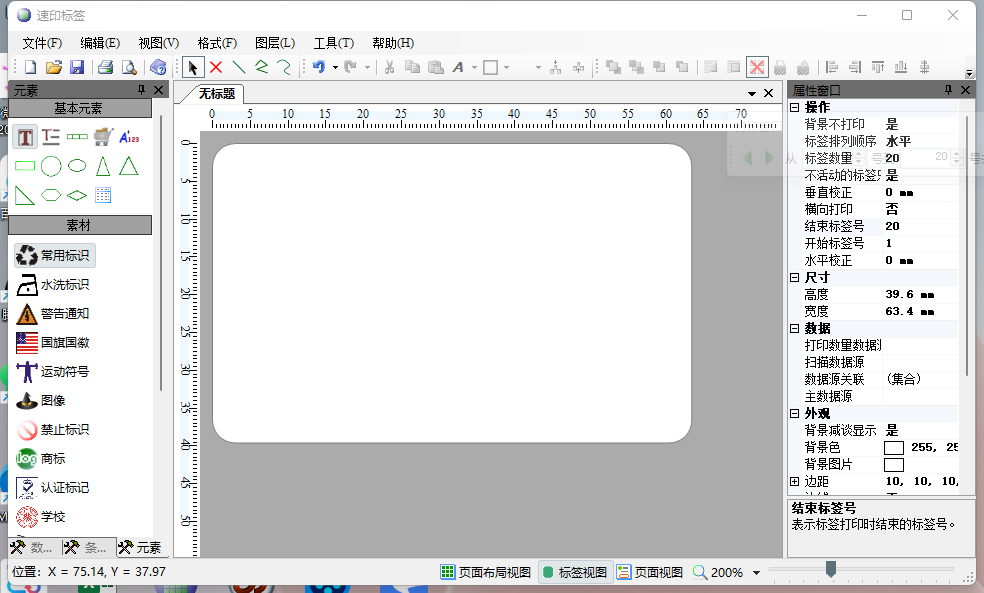This screenshot has height=593, width=984.
Task: Open the 帮助(H) menu
Action: coord(393,43)
